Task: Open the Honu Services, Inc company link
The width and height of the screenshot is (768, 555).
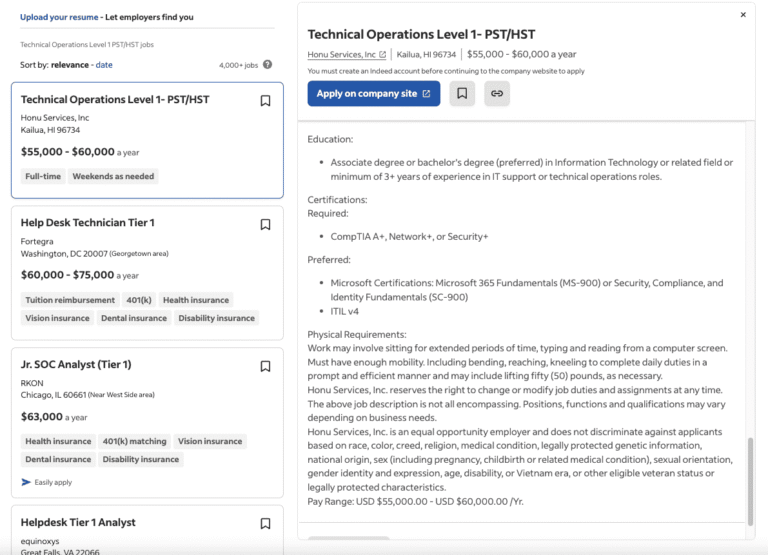Action: coord(347,54)
